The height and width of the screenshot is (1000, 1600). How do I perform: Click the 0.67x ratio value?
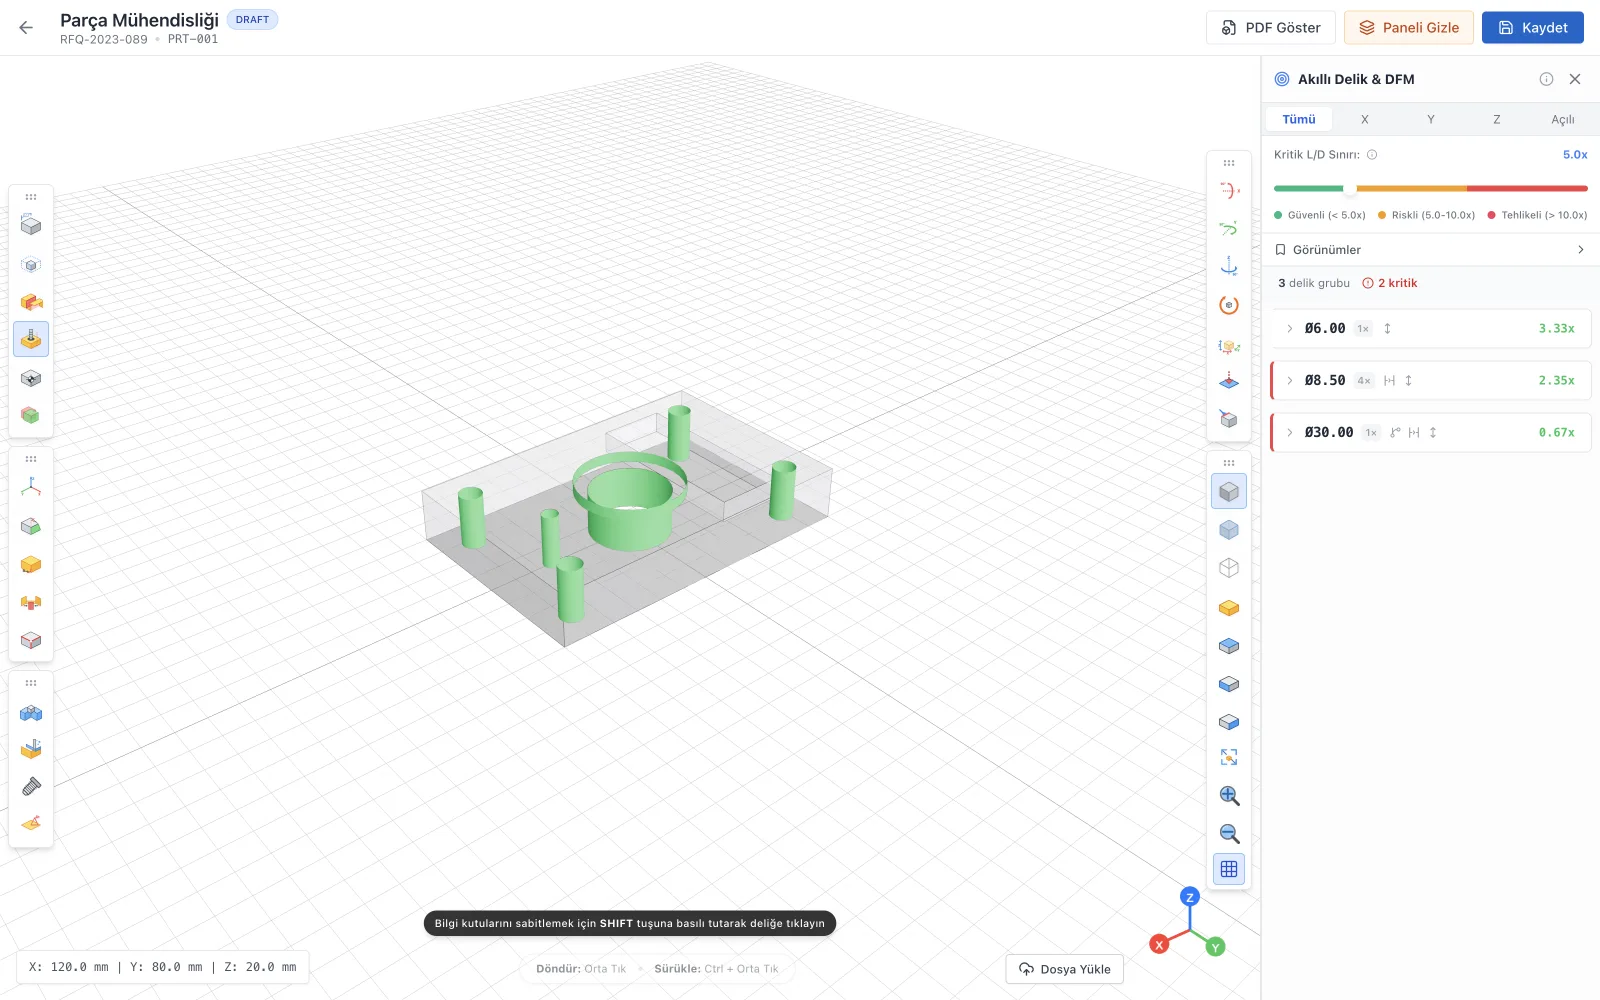click(x=1556, y=432)
